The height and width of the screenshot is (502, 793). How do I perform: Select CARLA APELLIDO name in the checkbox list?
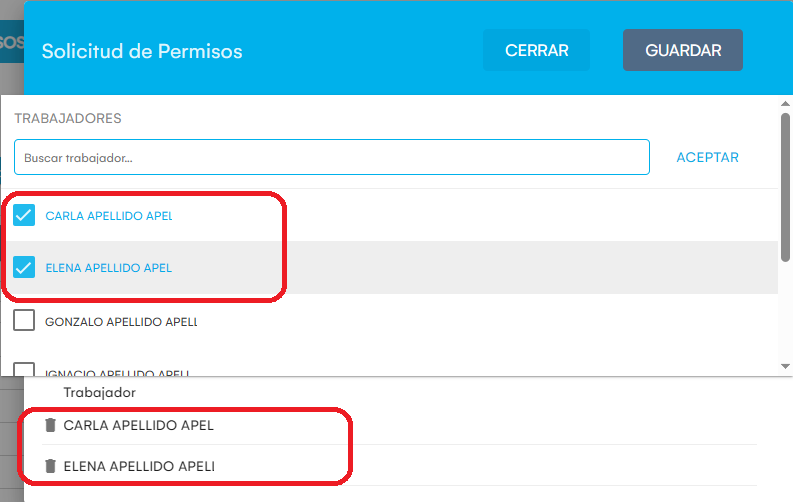108,216
